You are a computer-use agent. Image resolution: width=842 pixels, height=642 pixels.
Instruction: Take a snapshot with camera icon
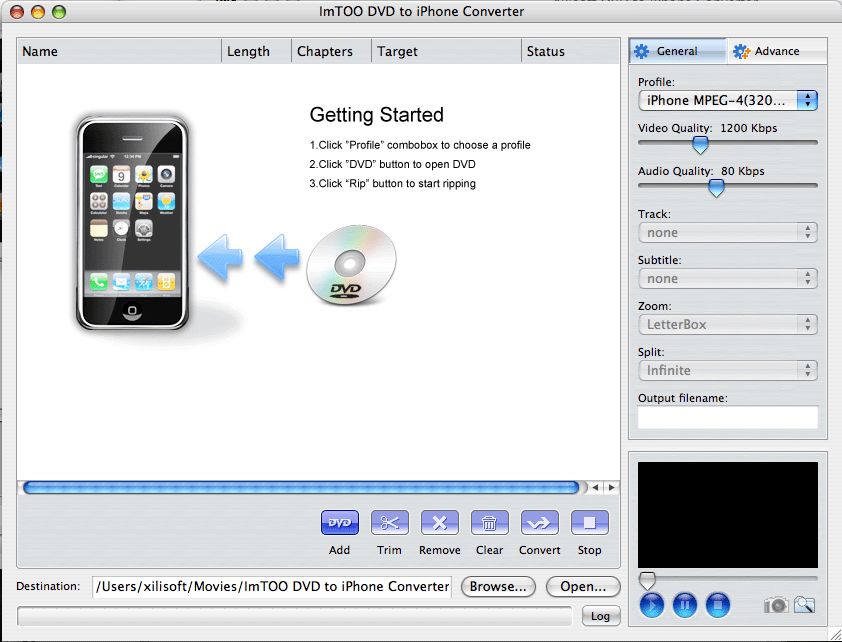click(x=775, y=605)
